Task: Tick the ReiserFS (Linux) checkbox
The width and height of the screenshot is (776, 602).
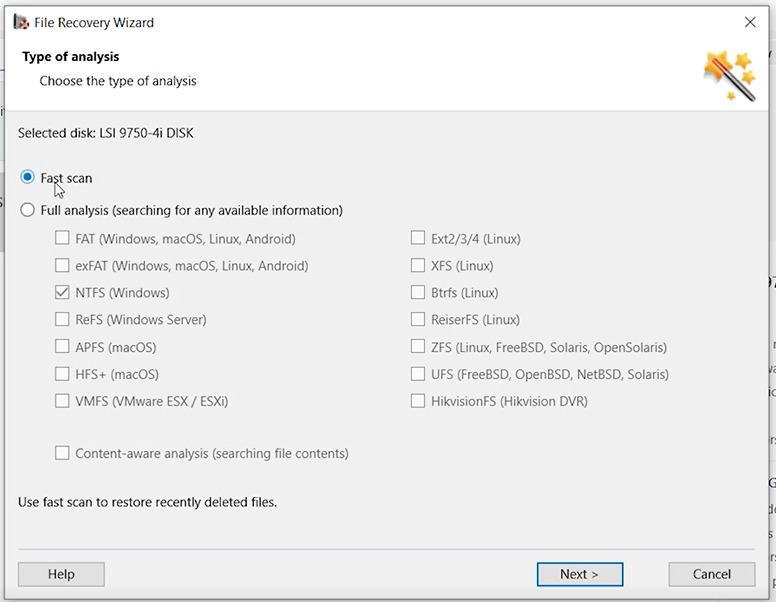Action: pos(418,319)
